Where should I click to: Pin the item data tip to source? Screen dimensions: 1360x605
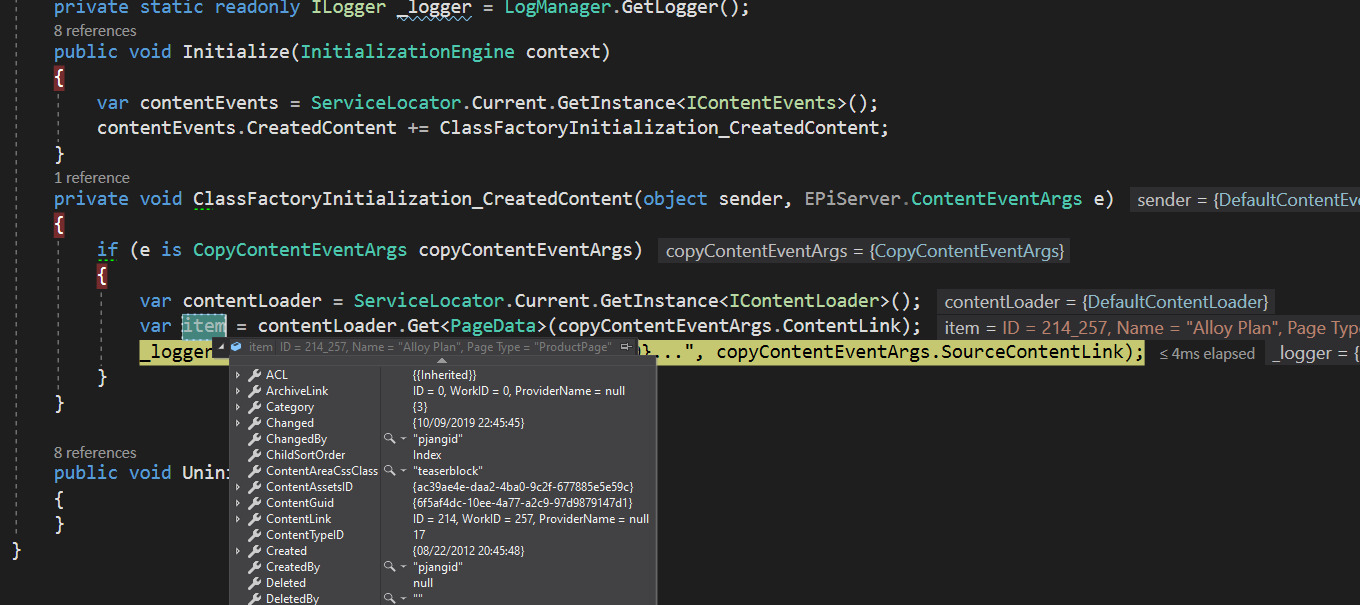626,347
